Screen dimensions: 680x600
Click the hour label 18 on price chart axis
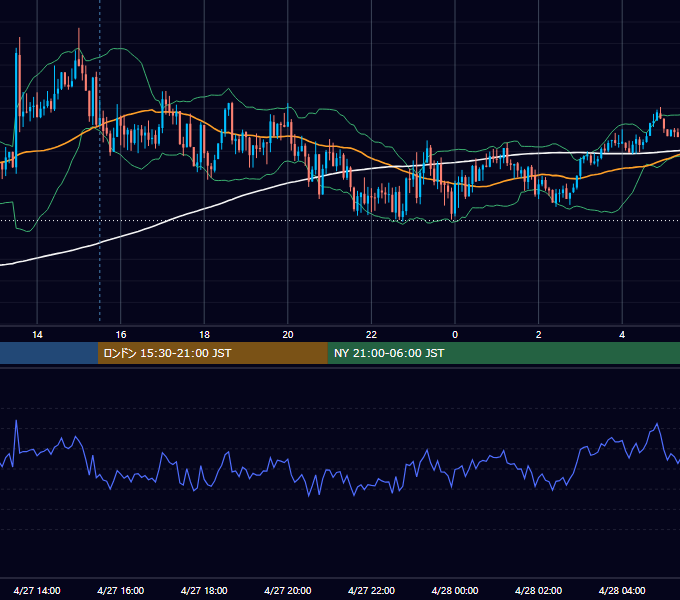click(x=204, y=335)
